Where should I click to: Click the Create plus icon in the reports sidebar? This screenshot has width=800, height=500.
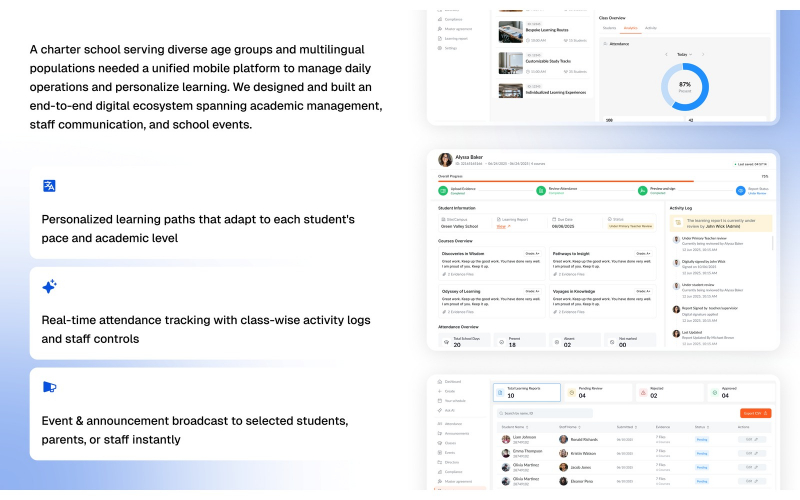(440, 391)
